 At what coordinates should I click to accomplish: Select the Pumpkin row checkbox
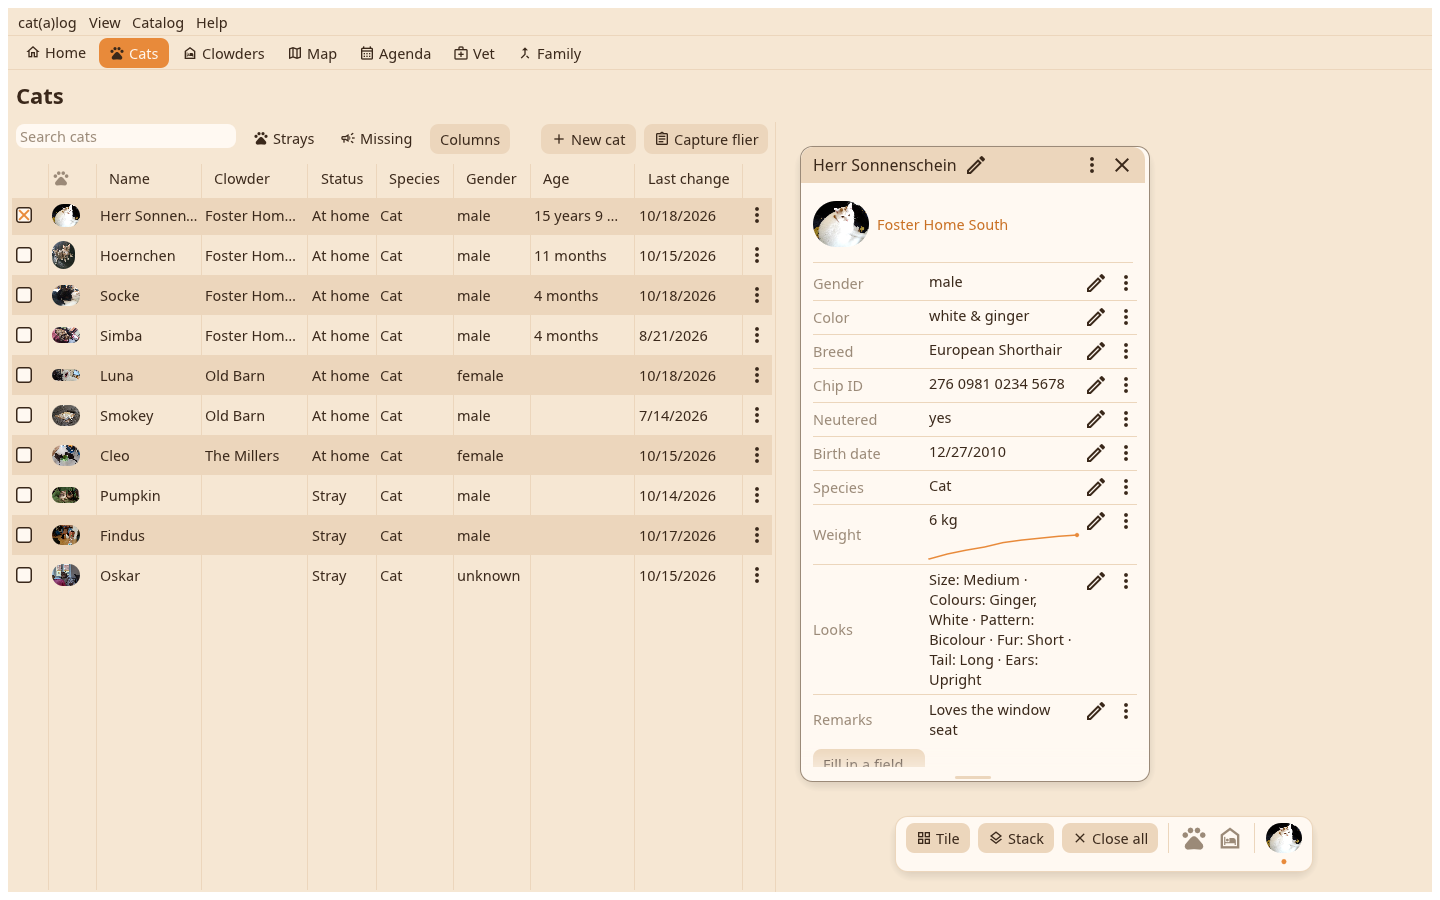25,495
